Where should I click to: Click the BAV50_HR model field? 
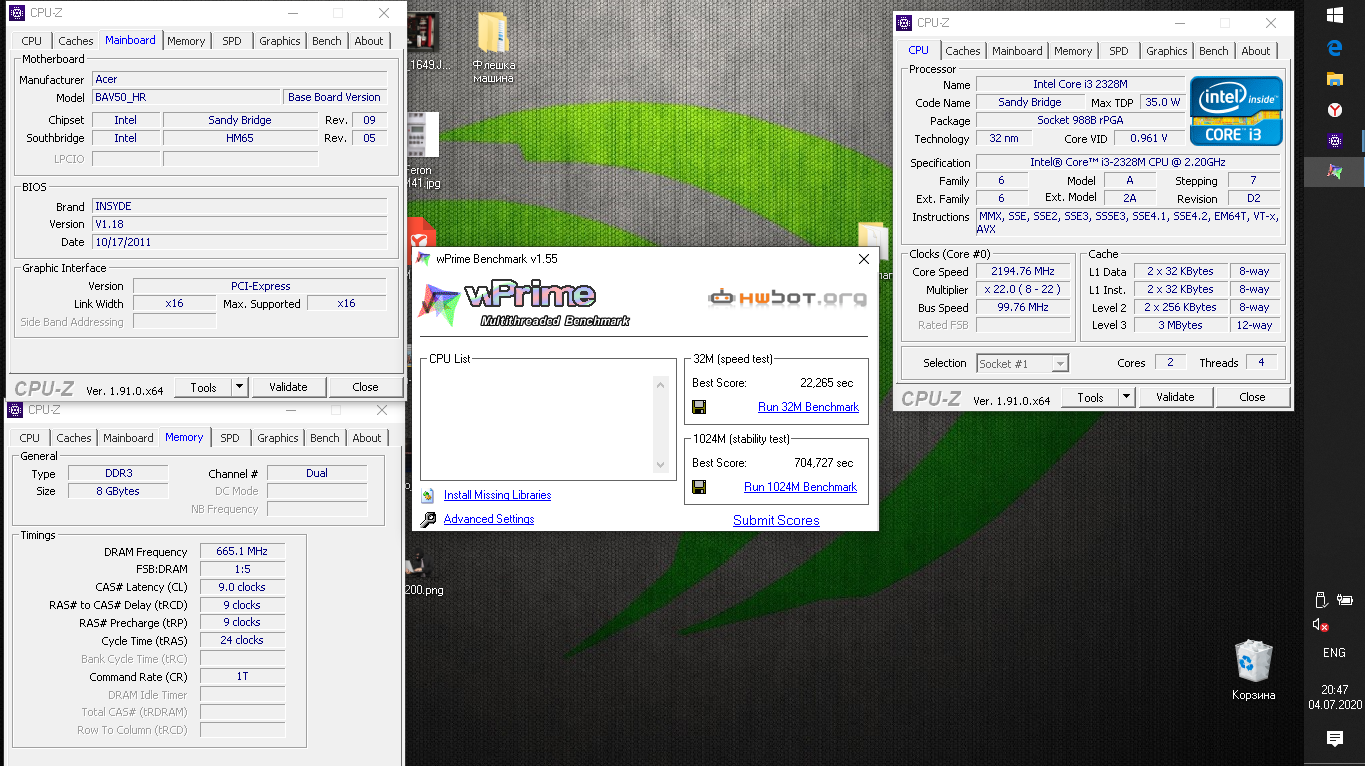click(186, 97)
